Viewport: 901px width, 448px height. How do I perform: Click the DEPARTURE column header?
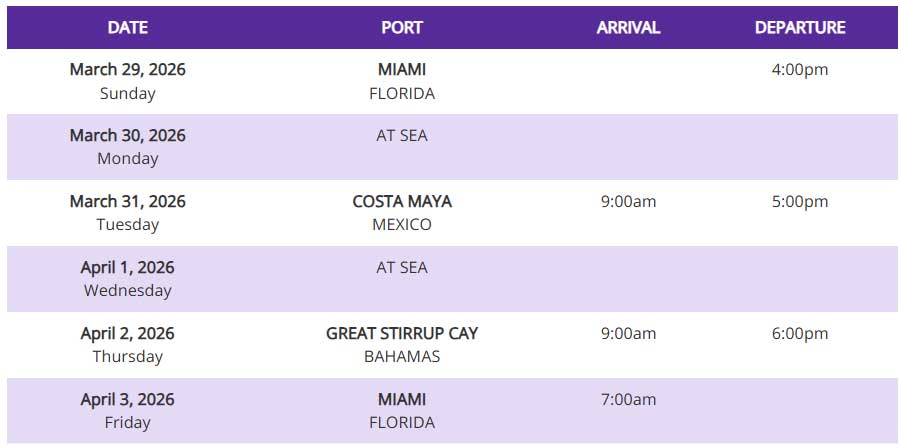pos(800,28)
